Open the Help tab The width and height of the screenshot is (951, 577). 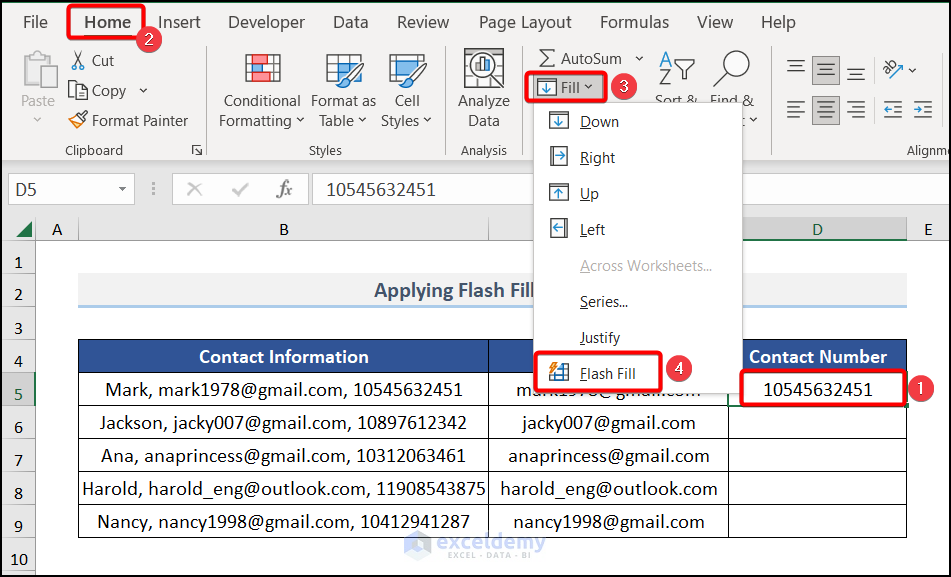point(778,22)
